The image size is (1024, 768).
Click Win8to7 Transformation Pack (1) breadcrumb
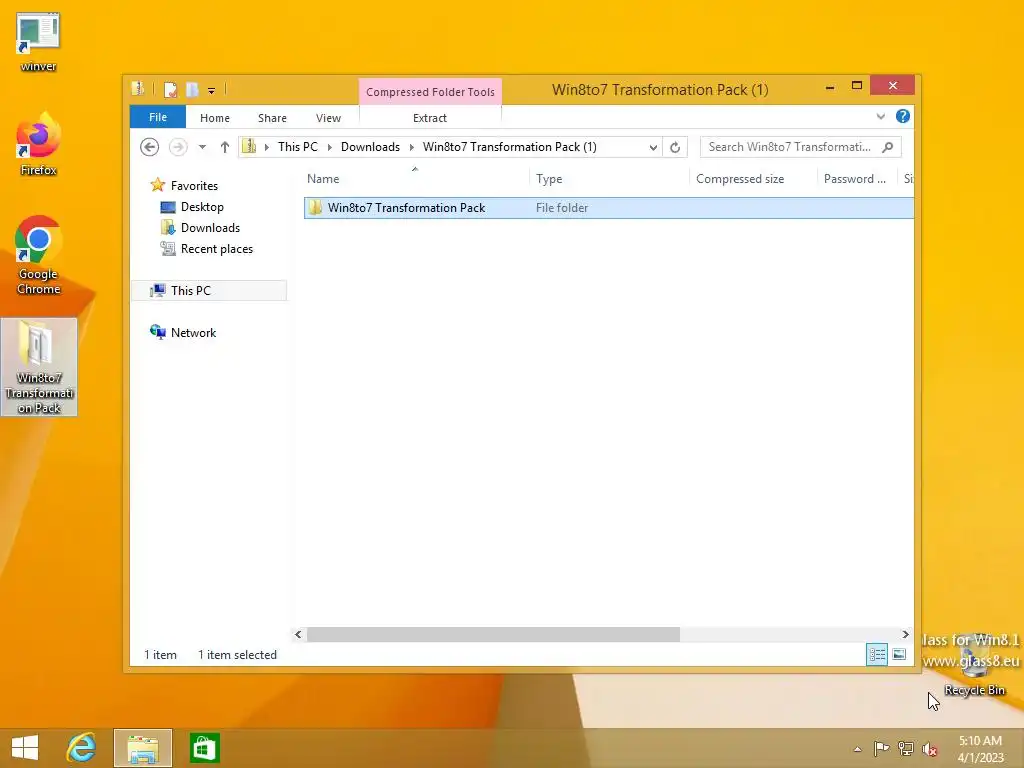pos(509,147)
